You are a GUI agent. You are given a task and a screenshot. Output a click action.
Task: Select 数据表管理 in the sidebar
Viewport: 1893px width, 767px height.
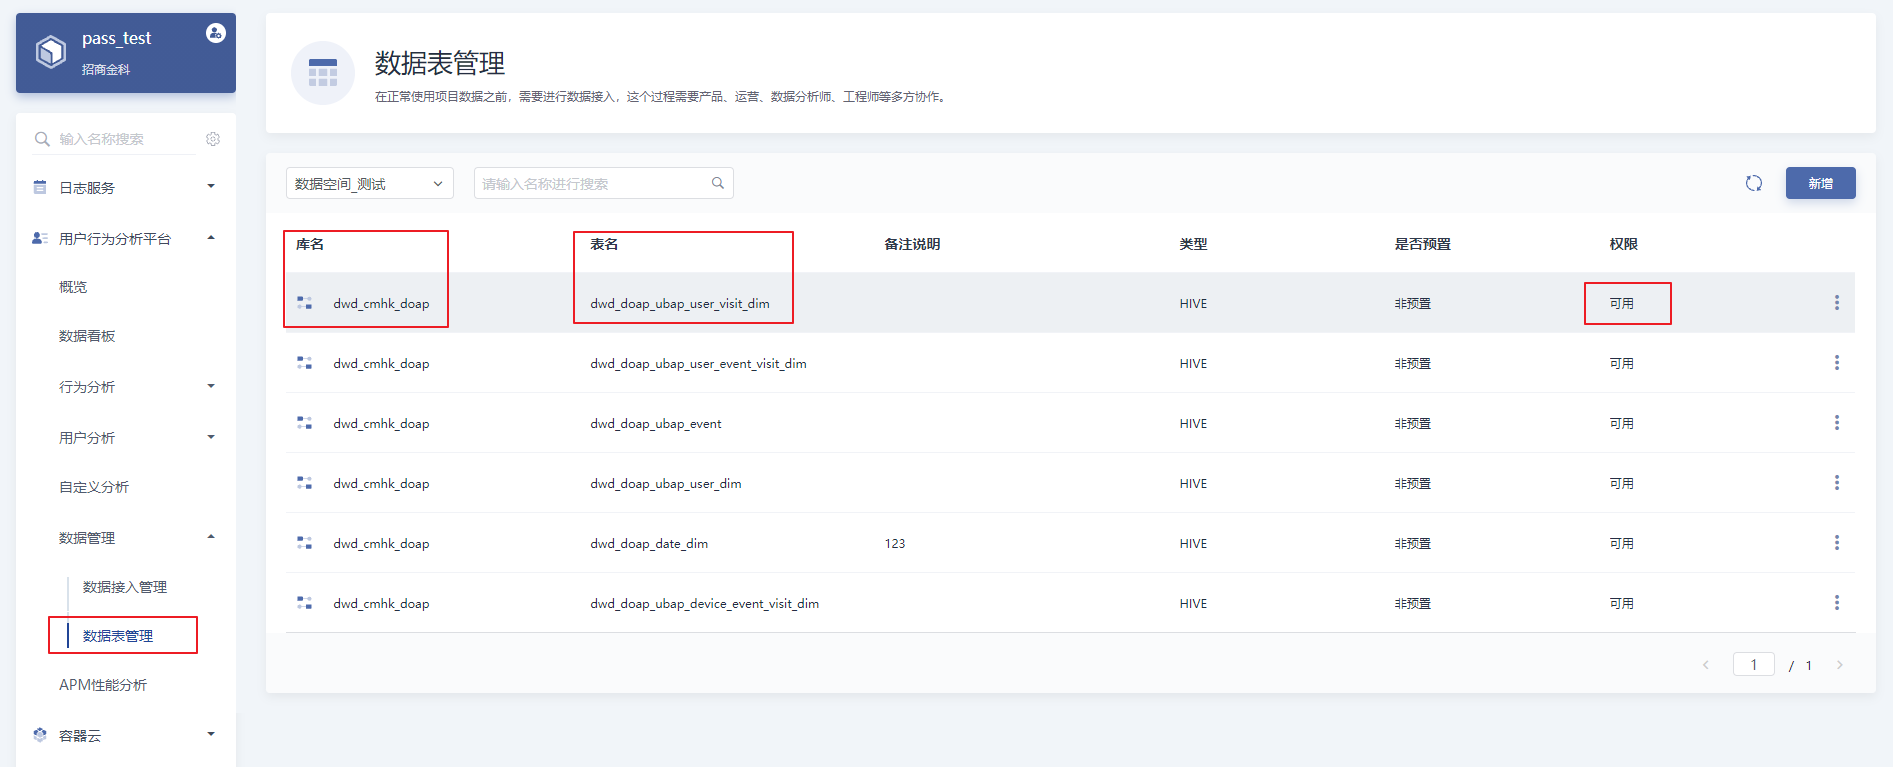[118, 636]
